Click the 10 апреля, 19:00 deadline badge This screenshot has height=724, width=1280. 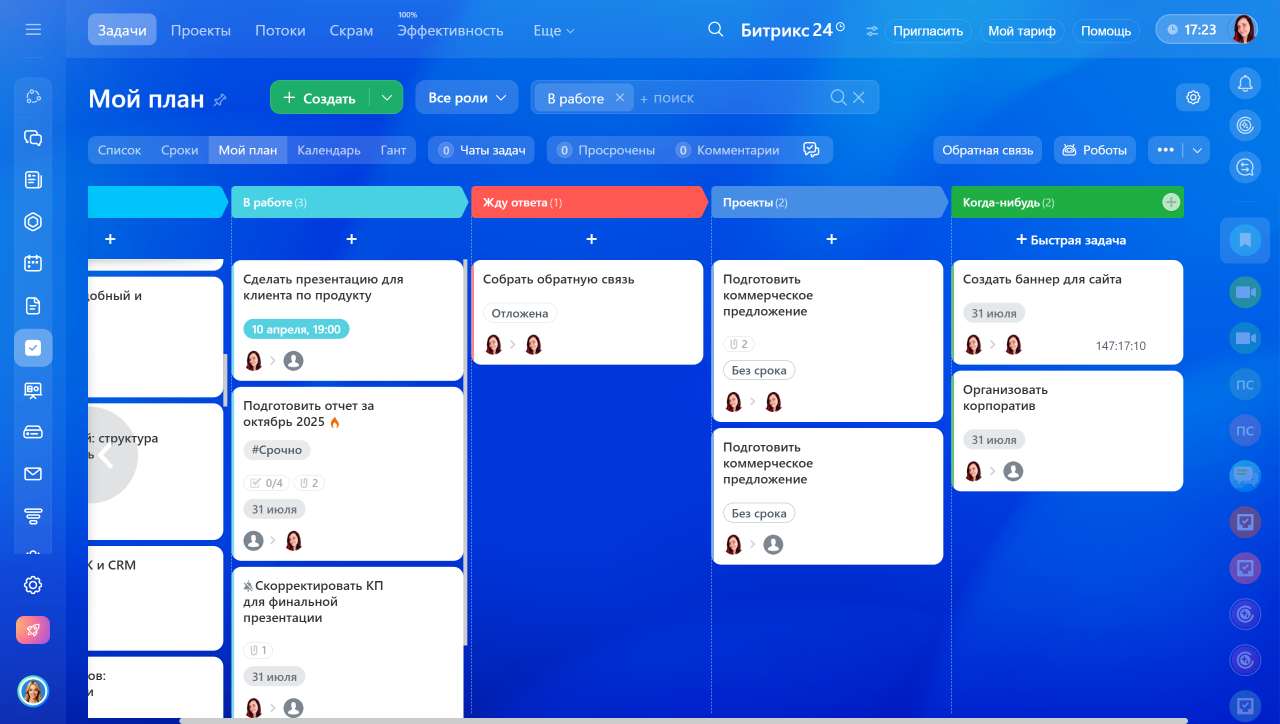tap(296, 329)
